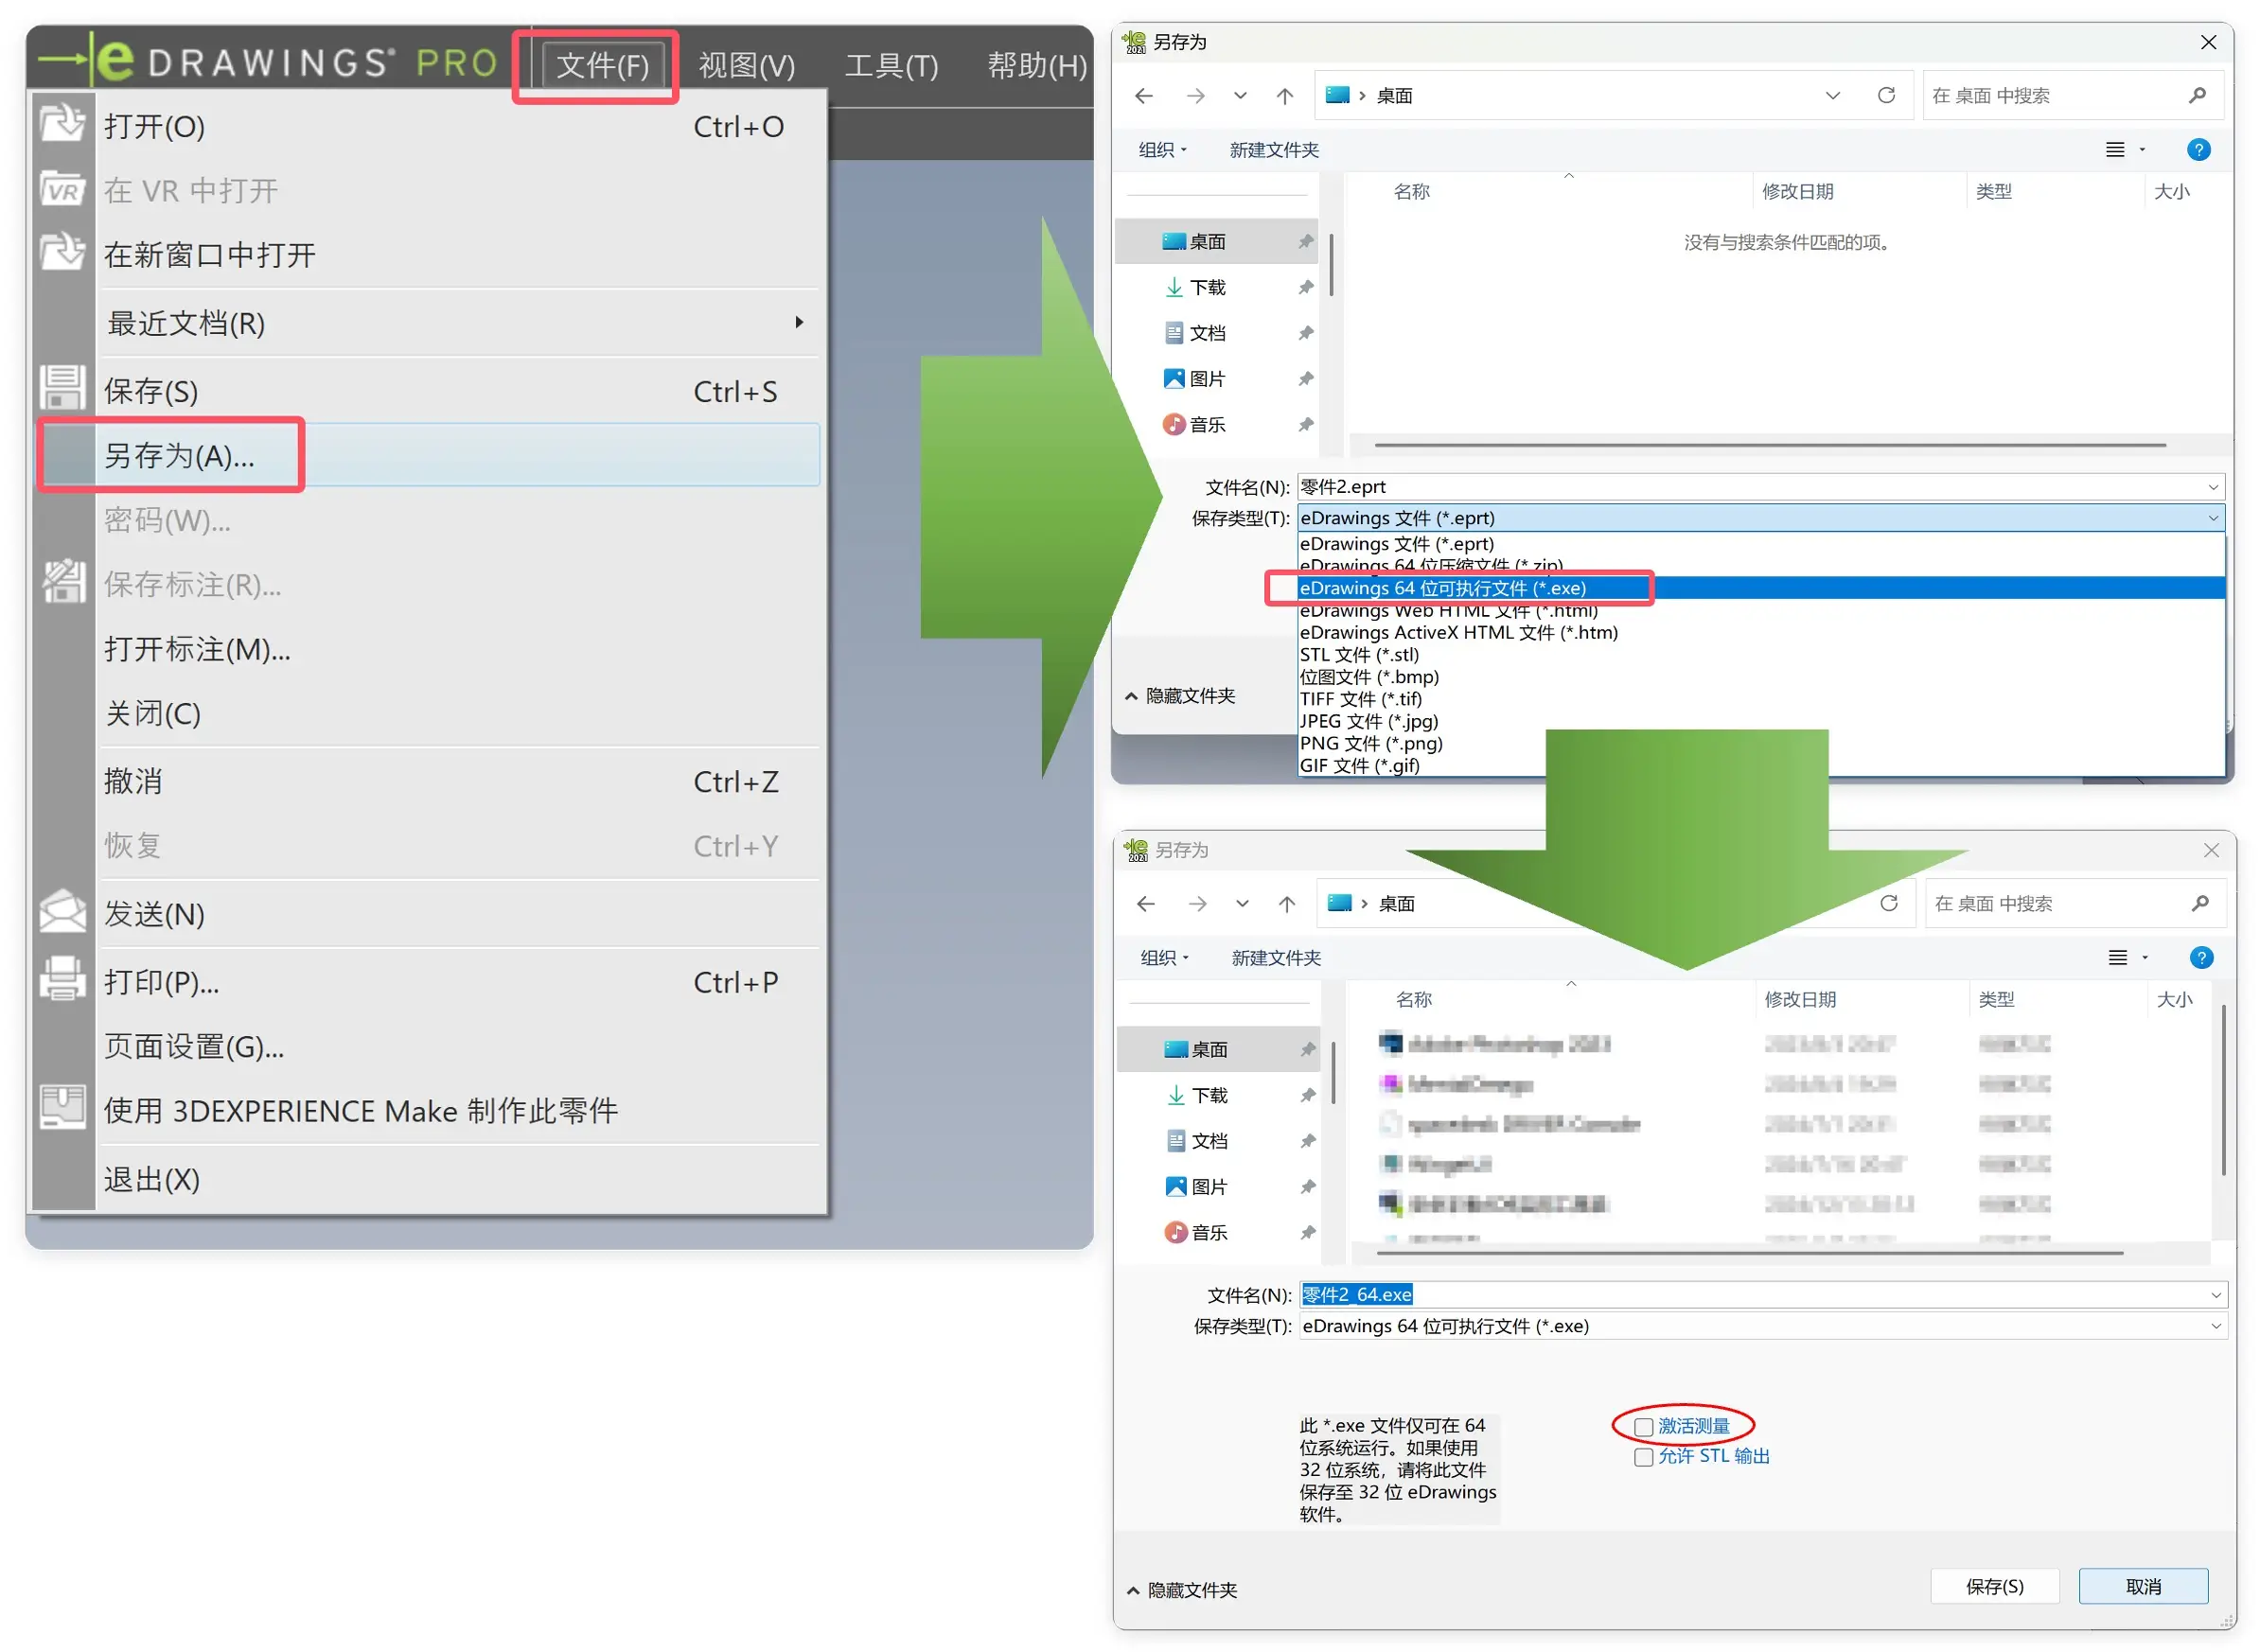Check the 允许 STL 输出 option
The width and height of the screenshot is (2260, 1652).
[x=1644, y=1457]
